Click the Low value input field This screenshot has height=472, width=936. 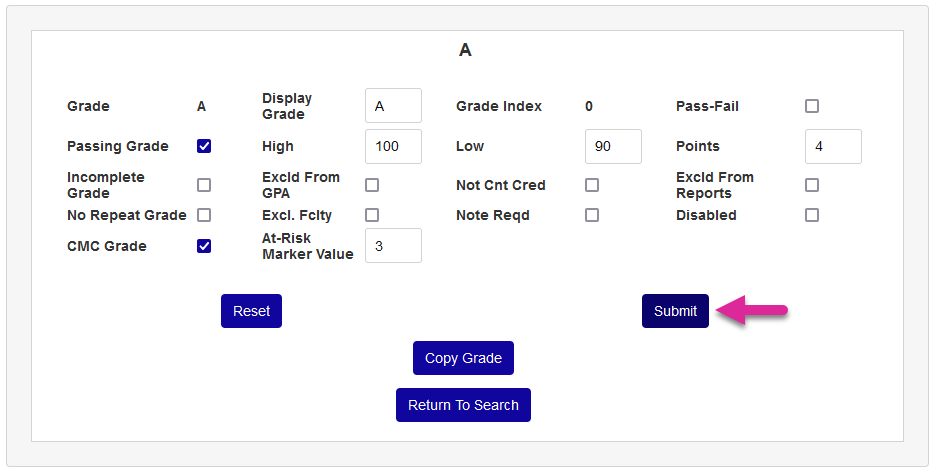click(x=613, y=146)
